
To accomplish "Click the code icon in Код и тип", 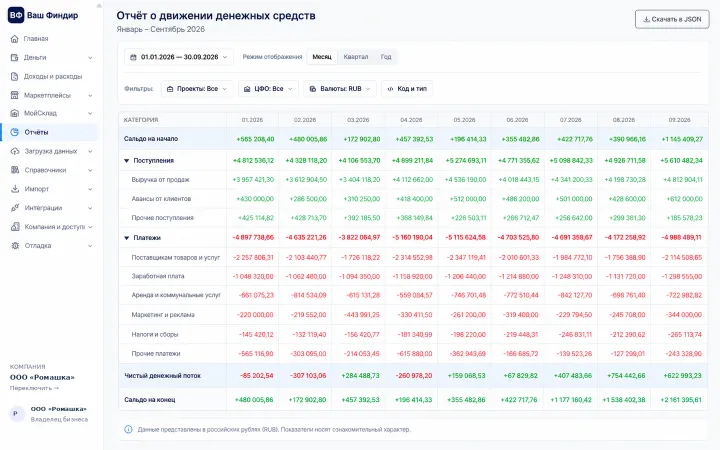I will [390, 89].
